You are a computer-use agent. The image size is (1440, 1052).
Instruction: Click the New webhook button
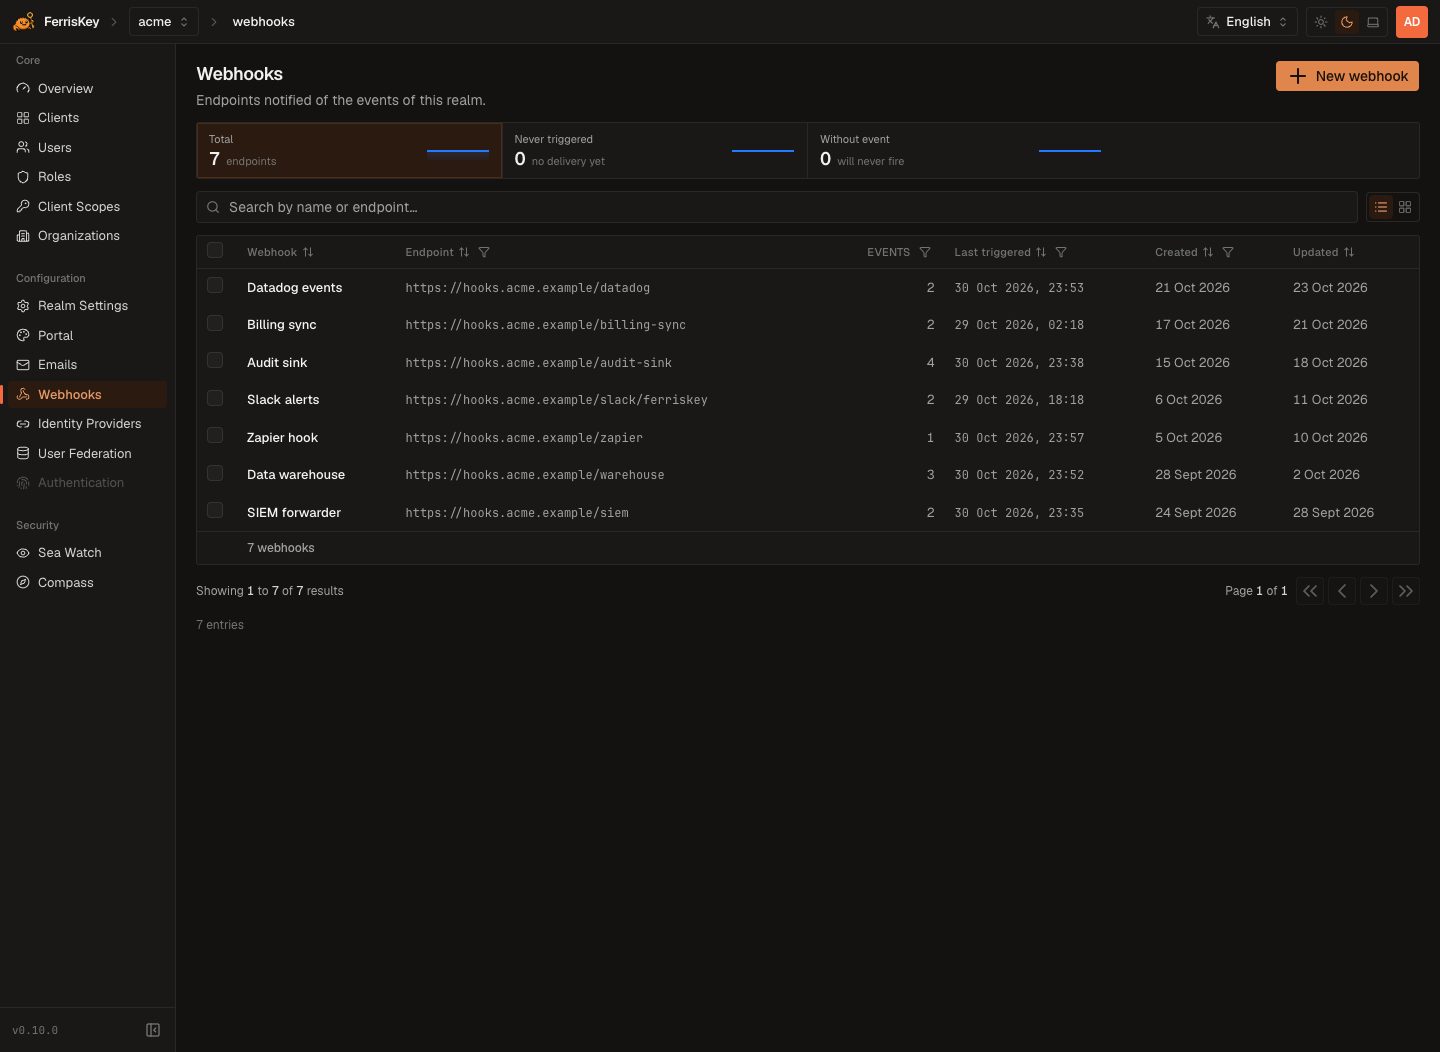(x=1347, y=76)
